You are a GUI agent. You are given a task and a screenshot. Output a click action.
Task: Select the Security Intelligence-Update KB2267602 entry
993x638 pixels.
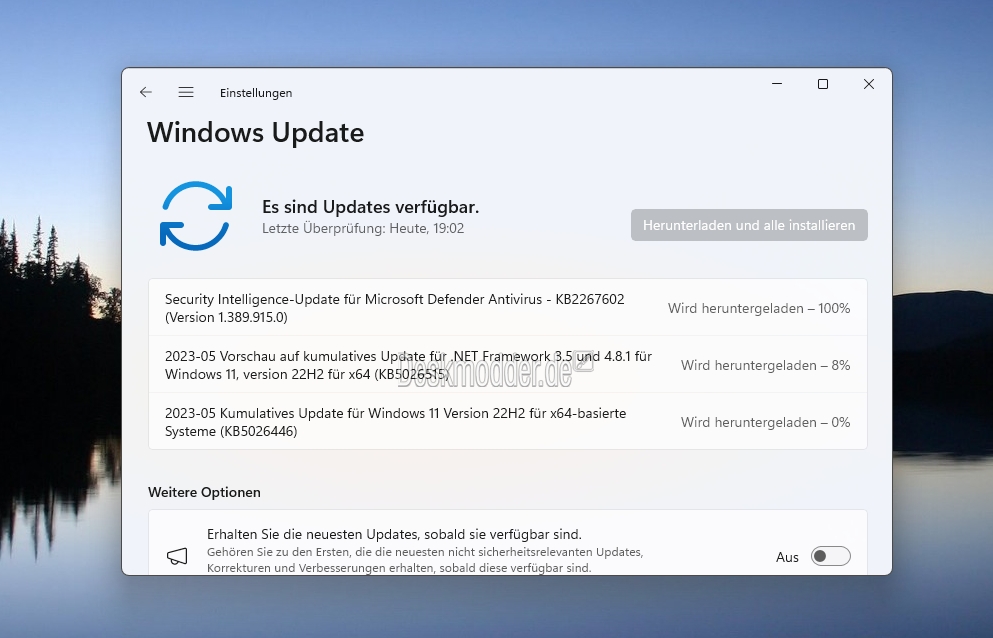click(508, 308)
